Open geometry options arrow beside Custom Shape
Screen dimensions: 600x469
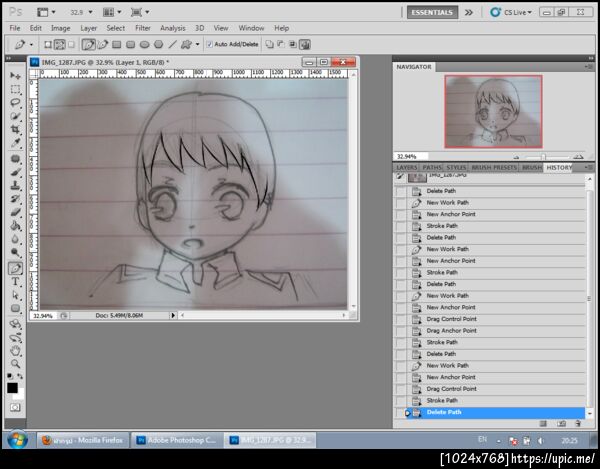[x=197, y=45]
